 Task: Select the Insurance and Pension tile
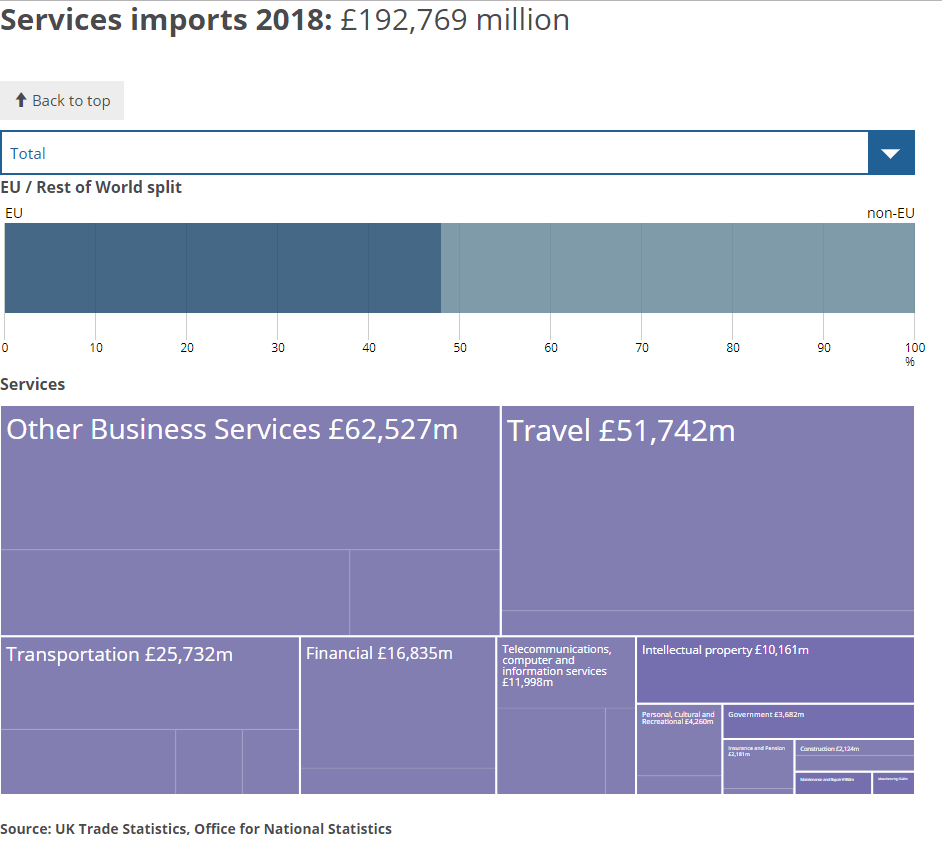pyautogui.click(x=758, y=765)
